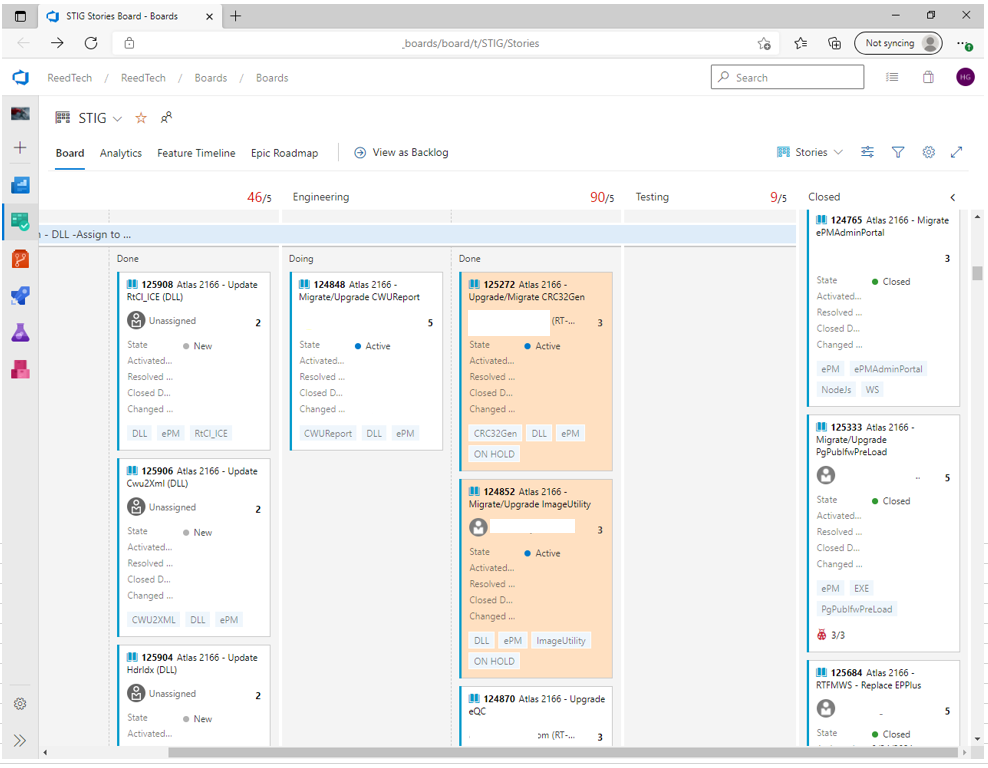Open the browser Collections icon
This screenshot has width=988, height=768.
coord(834,43)
